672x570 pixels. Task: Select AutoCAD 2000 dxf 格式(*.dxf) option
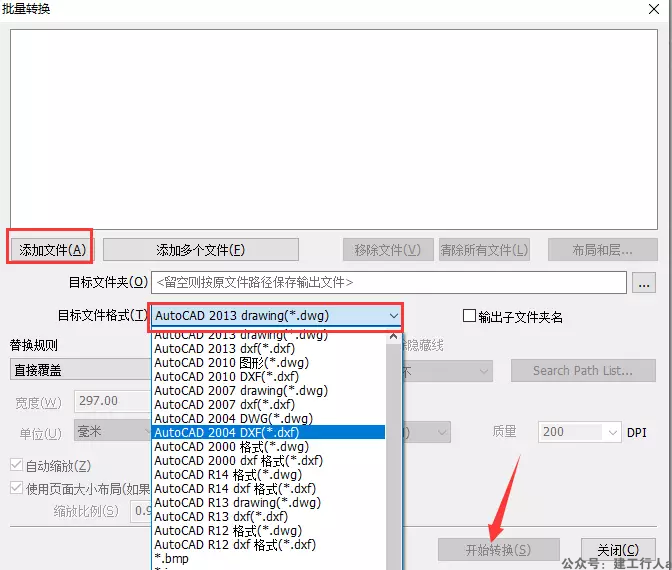(268, 461)
